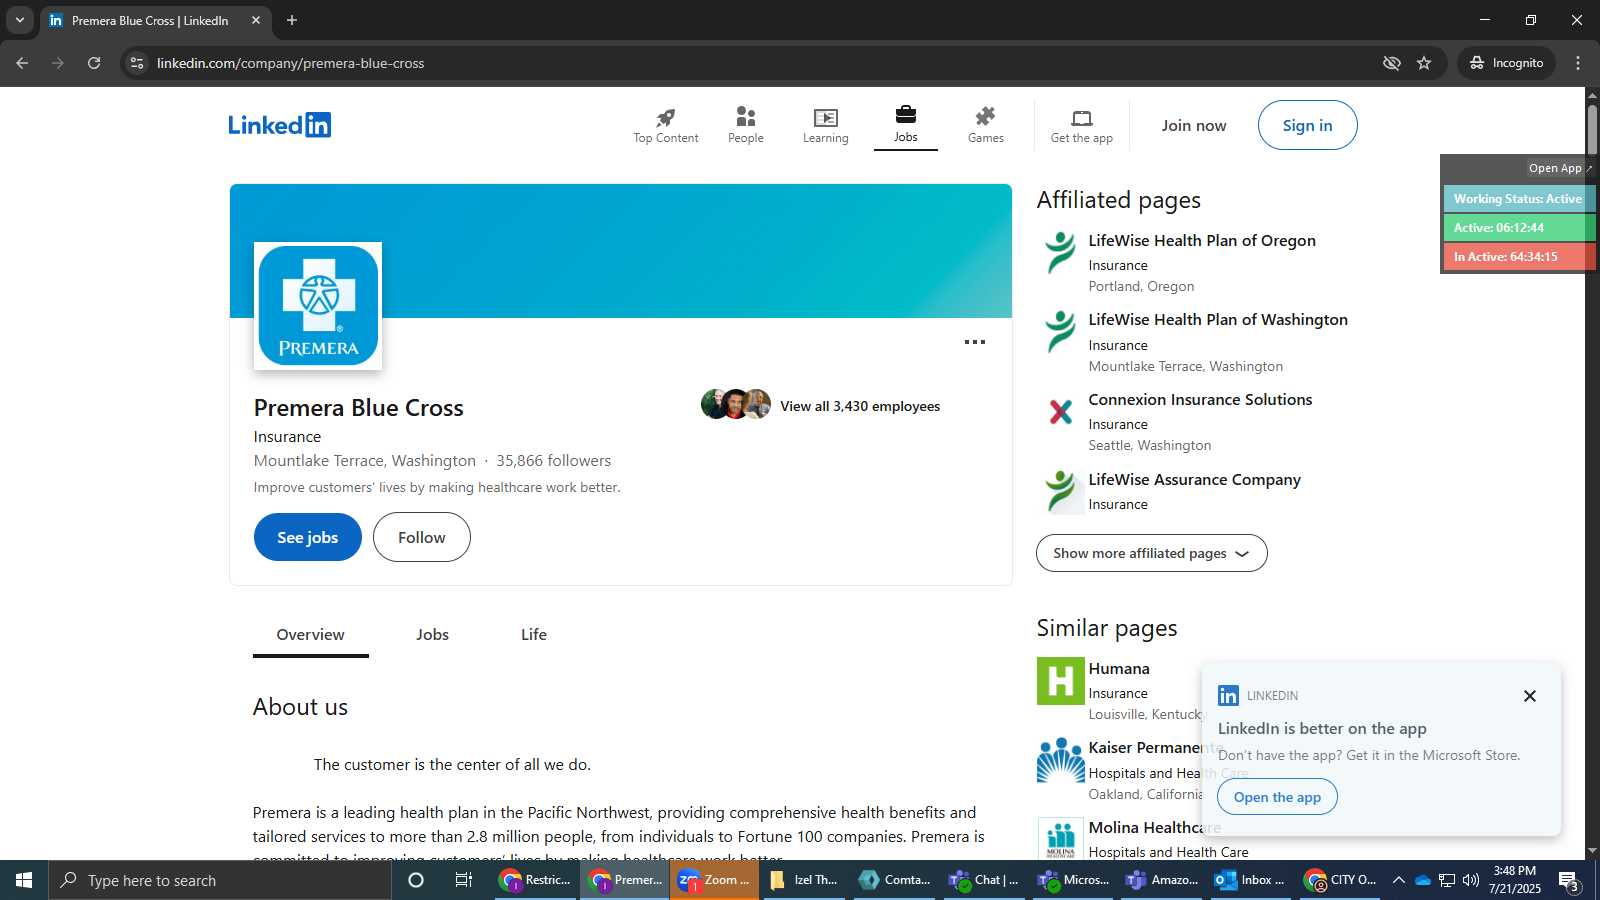Open the People section

tap(745, 126)
